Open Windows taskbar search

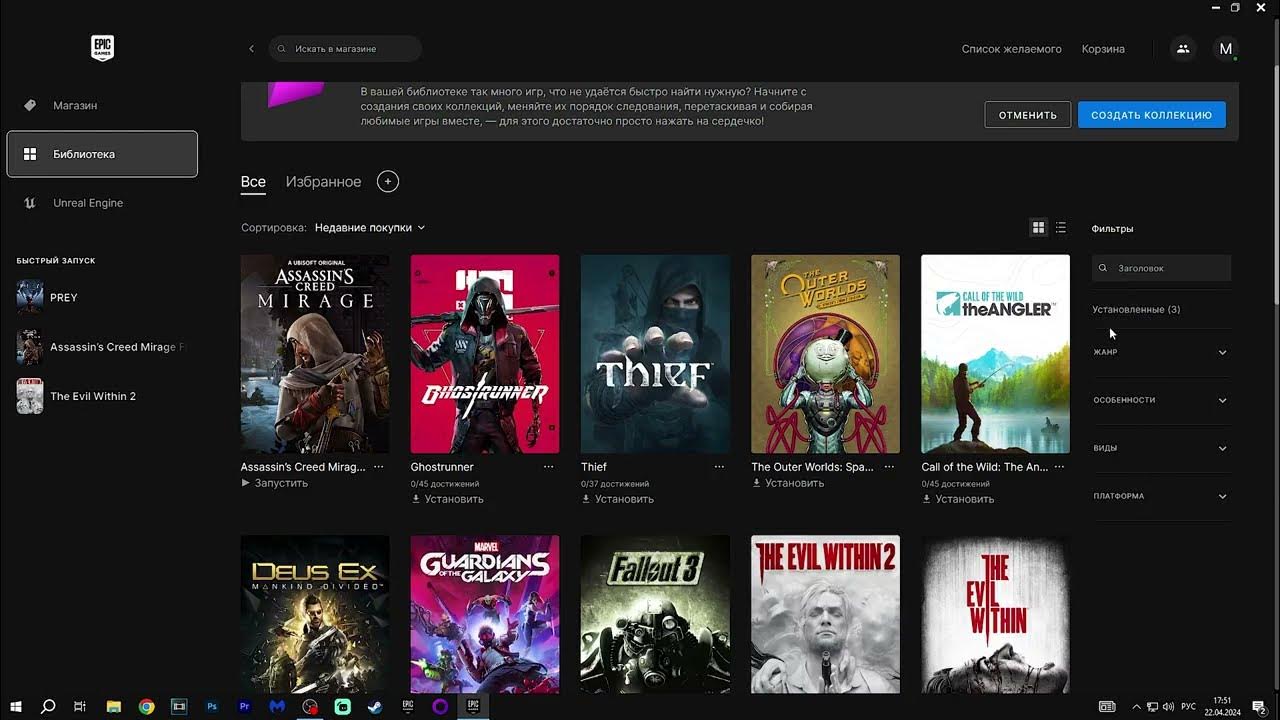47,706
